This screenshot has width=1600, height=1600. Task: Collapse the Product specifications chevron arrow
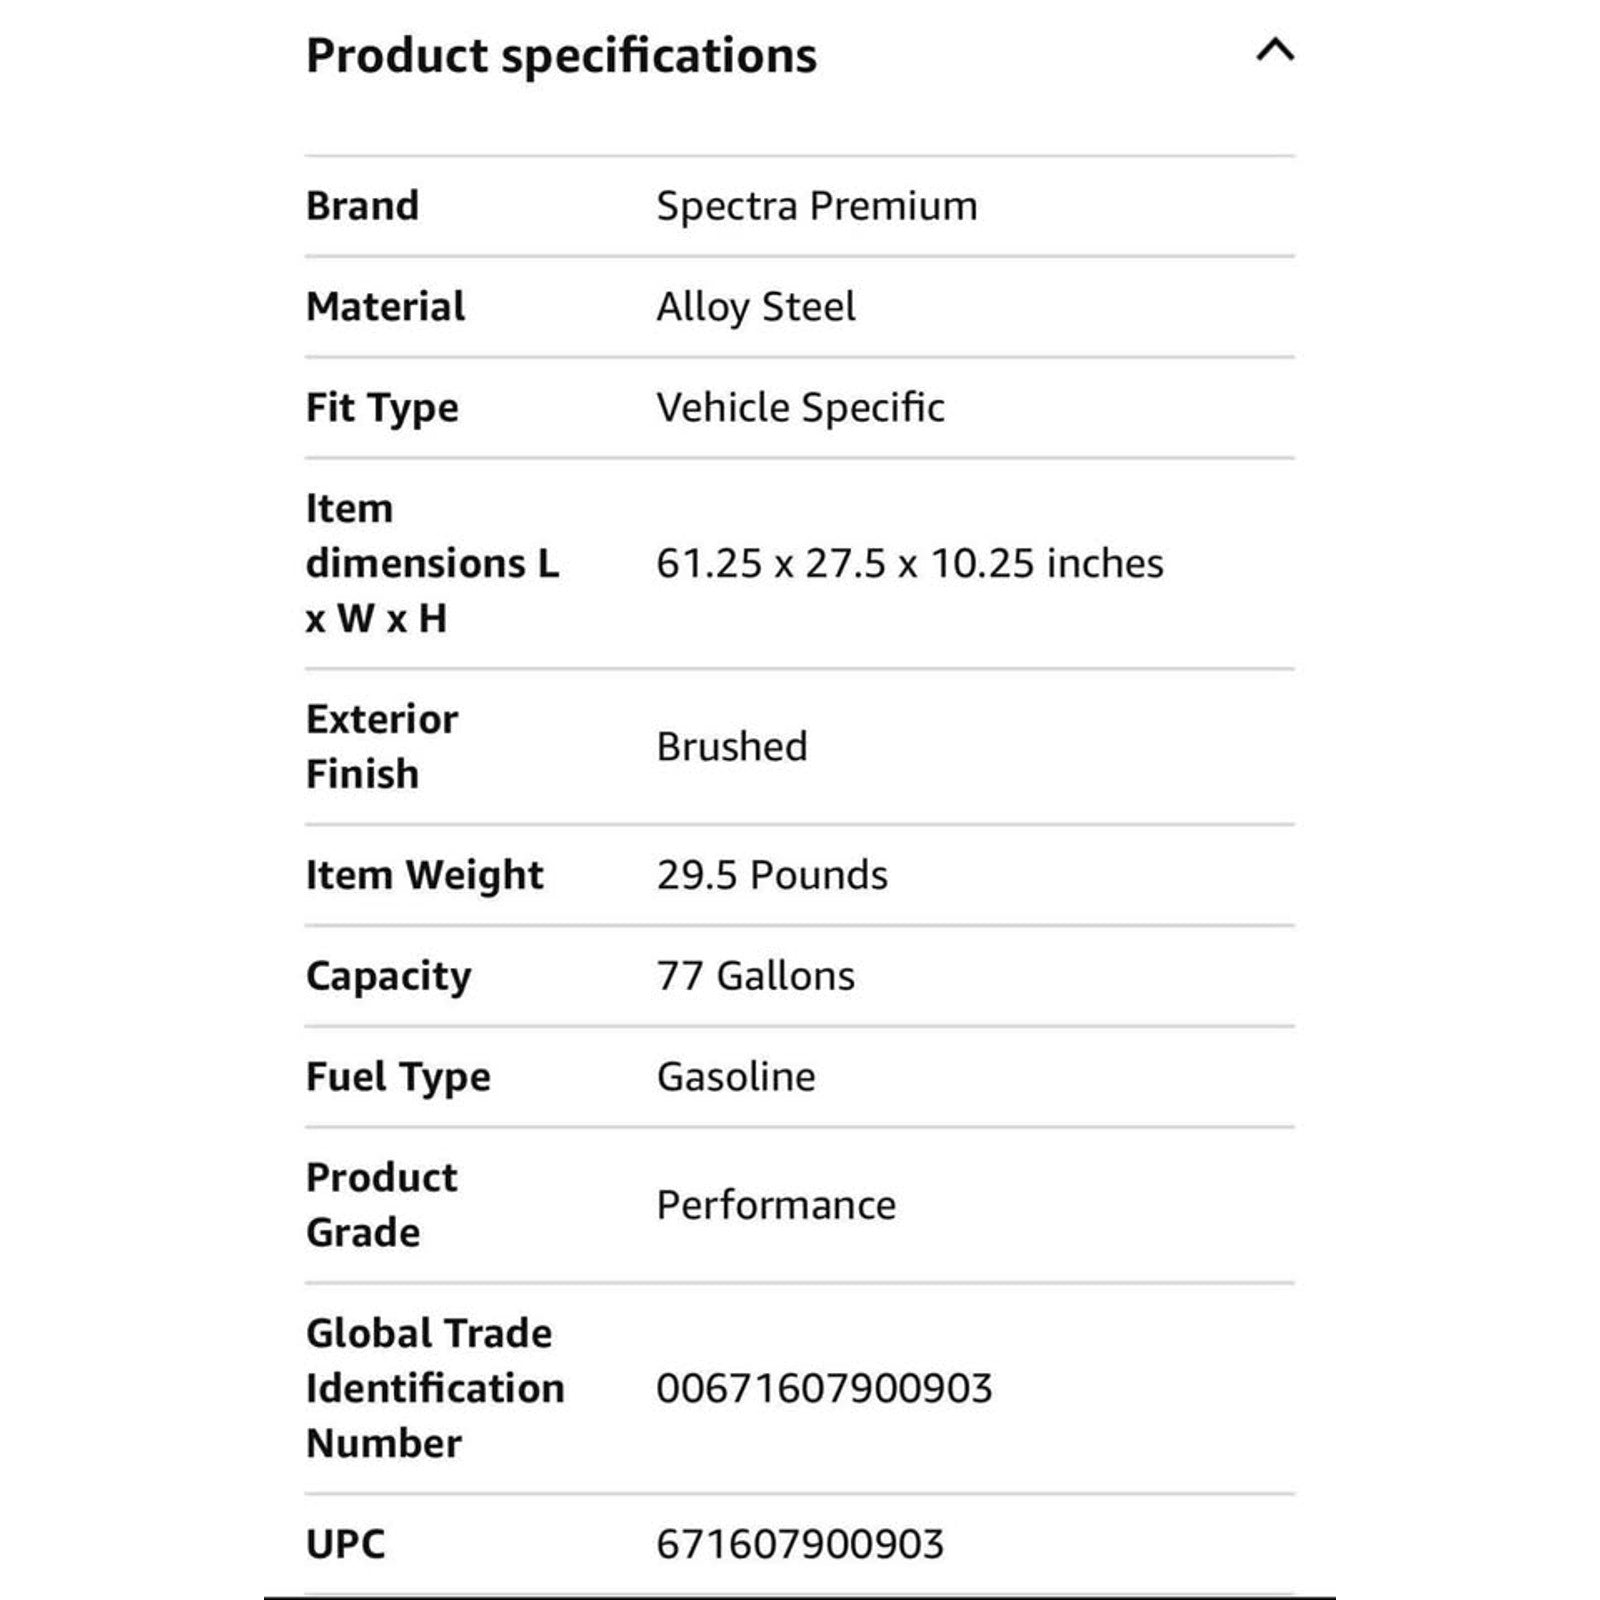[1275, 50]
